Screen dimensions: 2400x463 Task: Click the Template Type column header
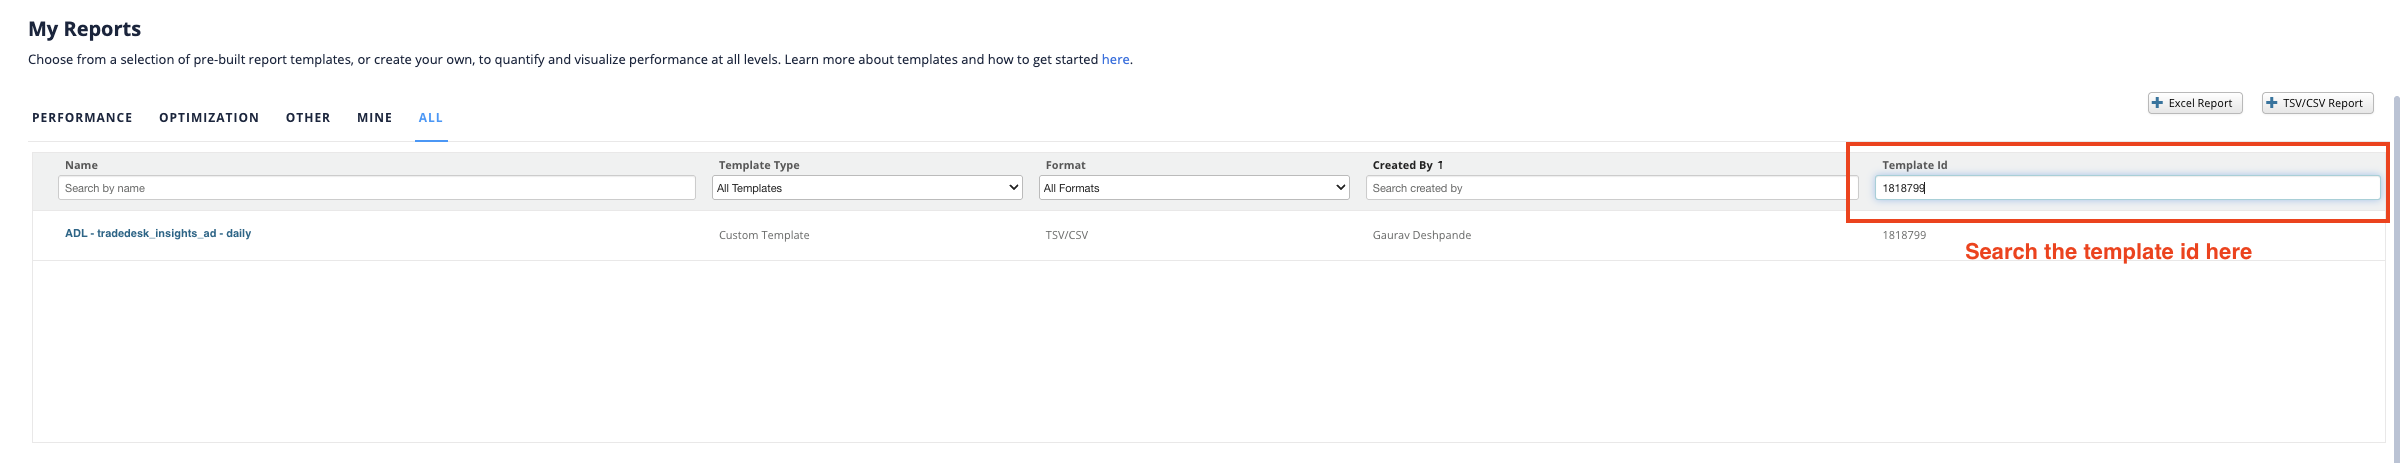click(759, 165)
